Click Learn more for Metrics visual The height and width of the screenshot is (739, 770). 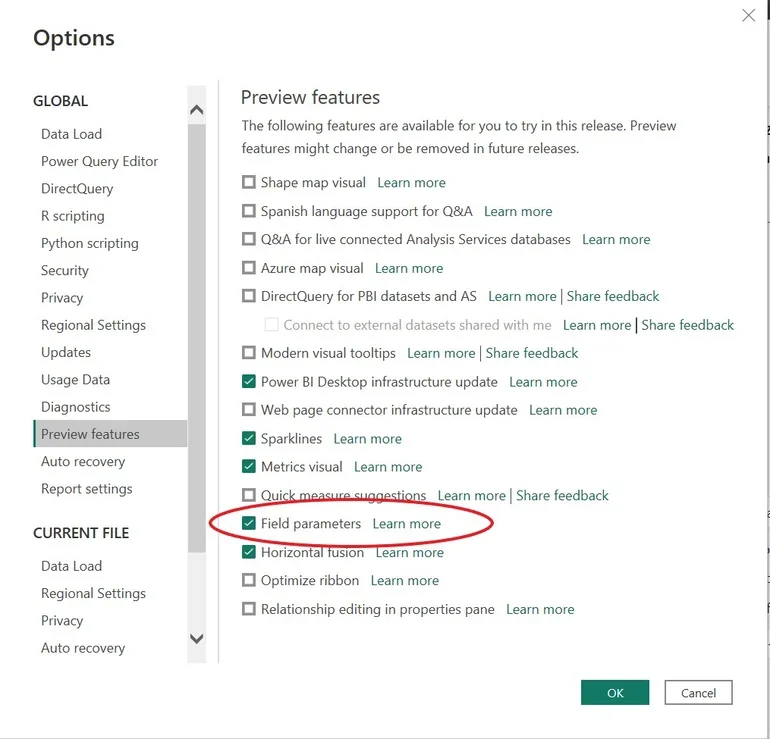388,467
